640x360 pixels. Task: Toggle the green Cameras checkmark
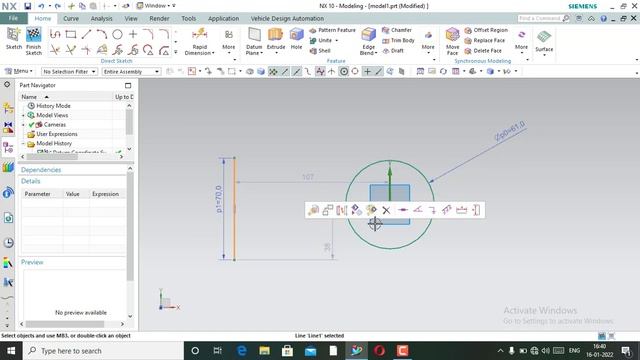click(31, 124)
